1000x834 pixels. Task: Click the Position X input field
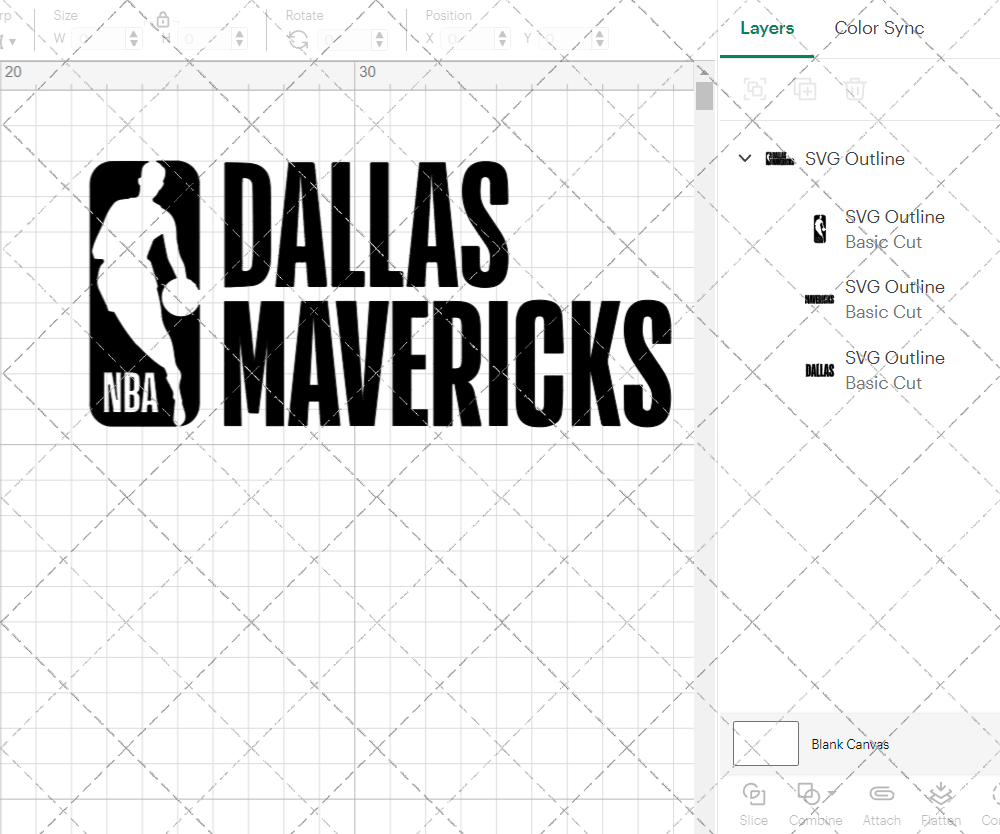coord(467,38)
